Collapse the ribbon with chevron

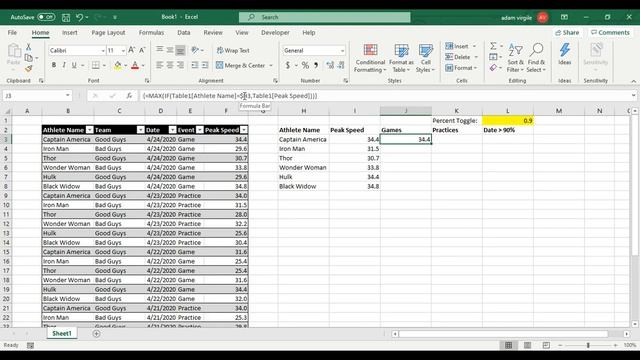coord(633,81)
